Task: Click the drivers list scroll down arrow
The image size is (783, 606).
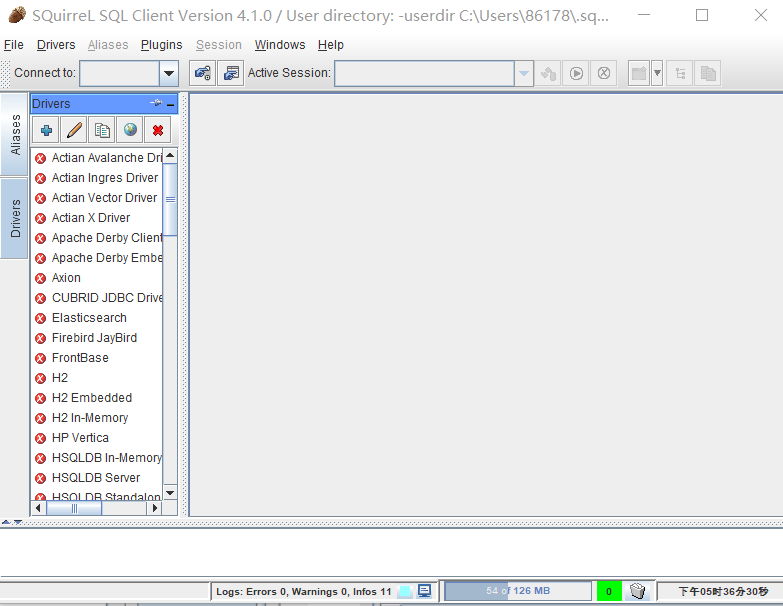Action: coord(170,493)
